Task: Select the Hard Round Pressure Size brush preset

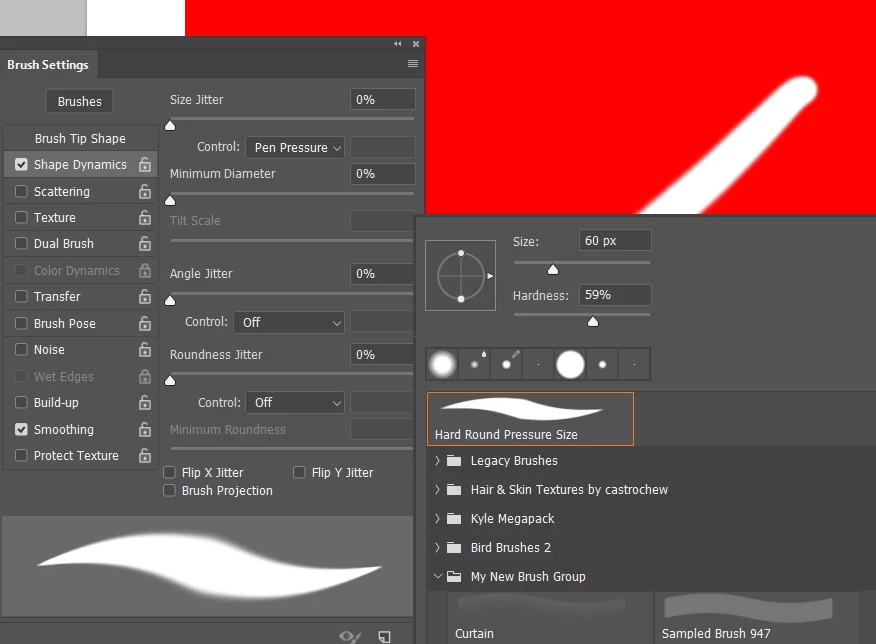Action: pos(530,419)
